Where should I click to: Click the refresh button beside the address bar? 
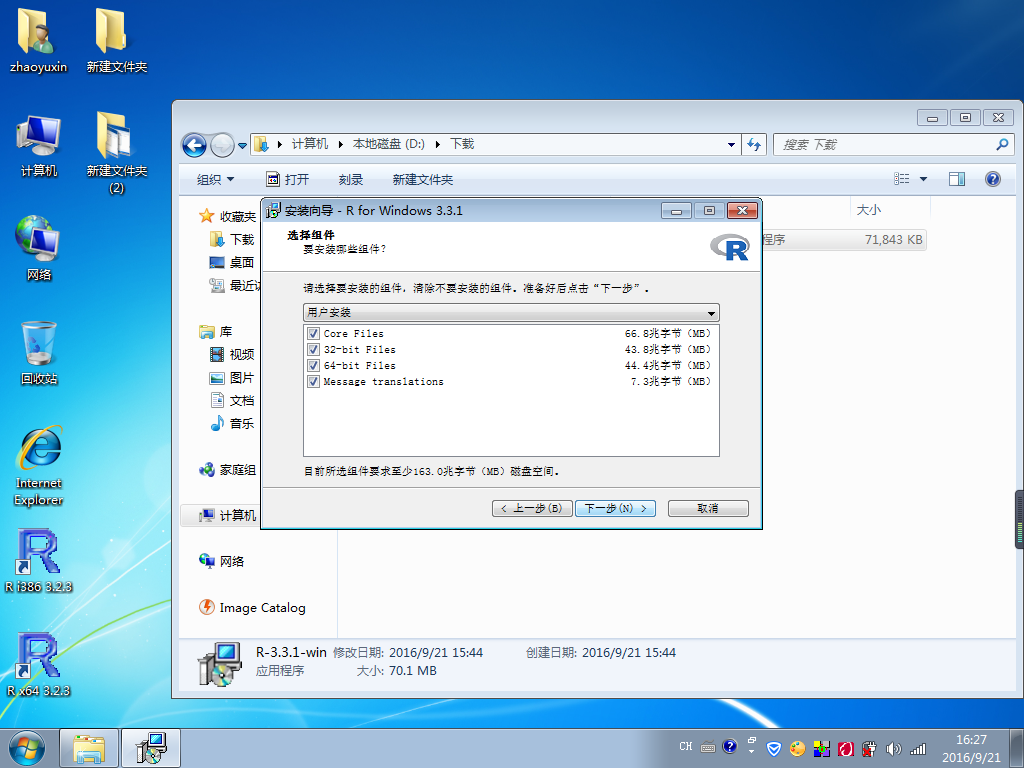pos(754,144)
